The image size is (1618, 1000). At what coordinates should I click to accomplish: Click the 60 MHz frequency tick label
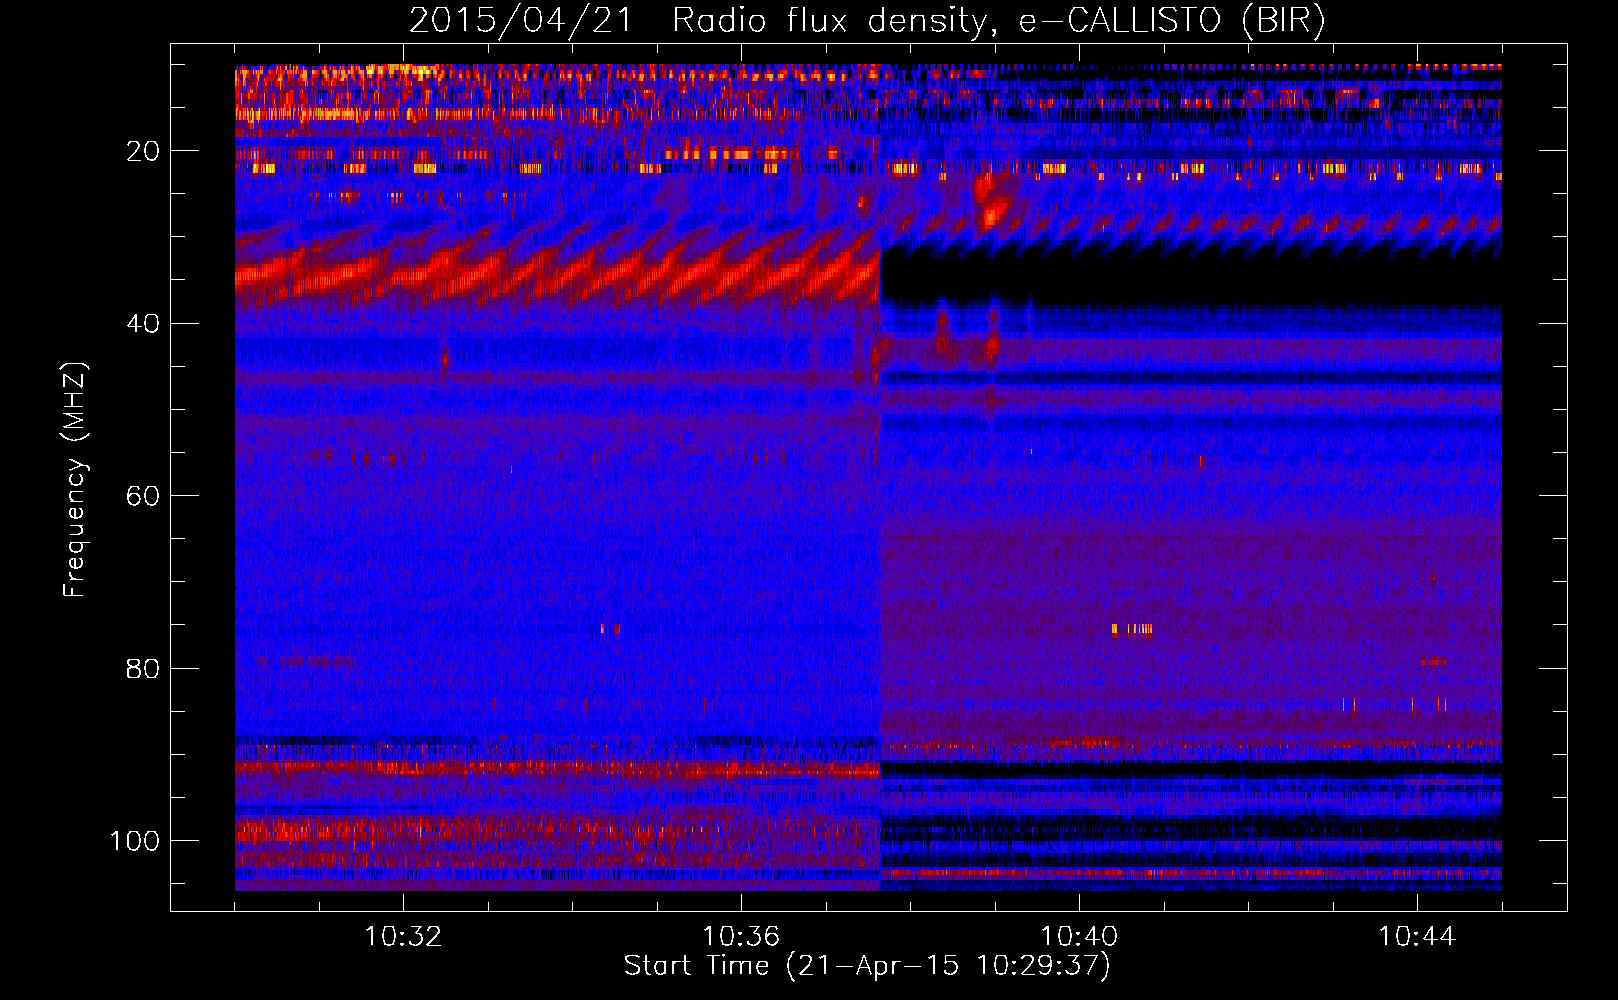click(x=143, y=496)
